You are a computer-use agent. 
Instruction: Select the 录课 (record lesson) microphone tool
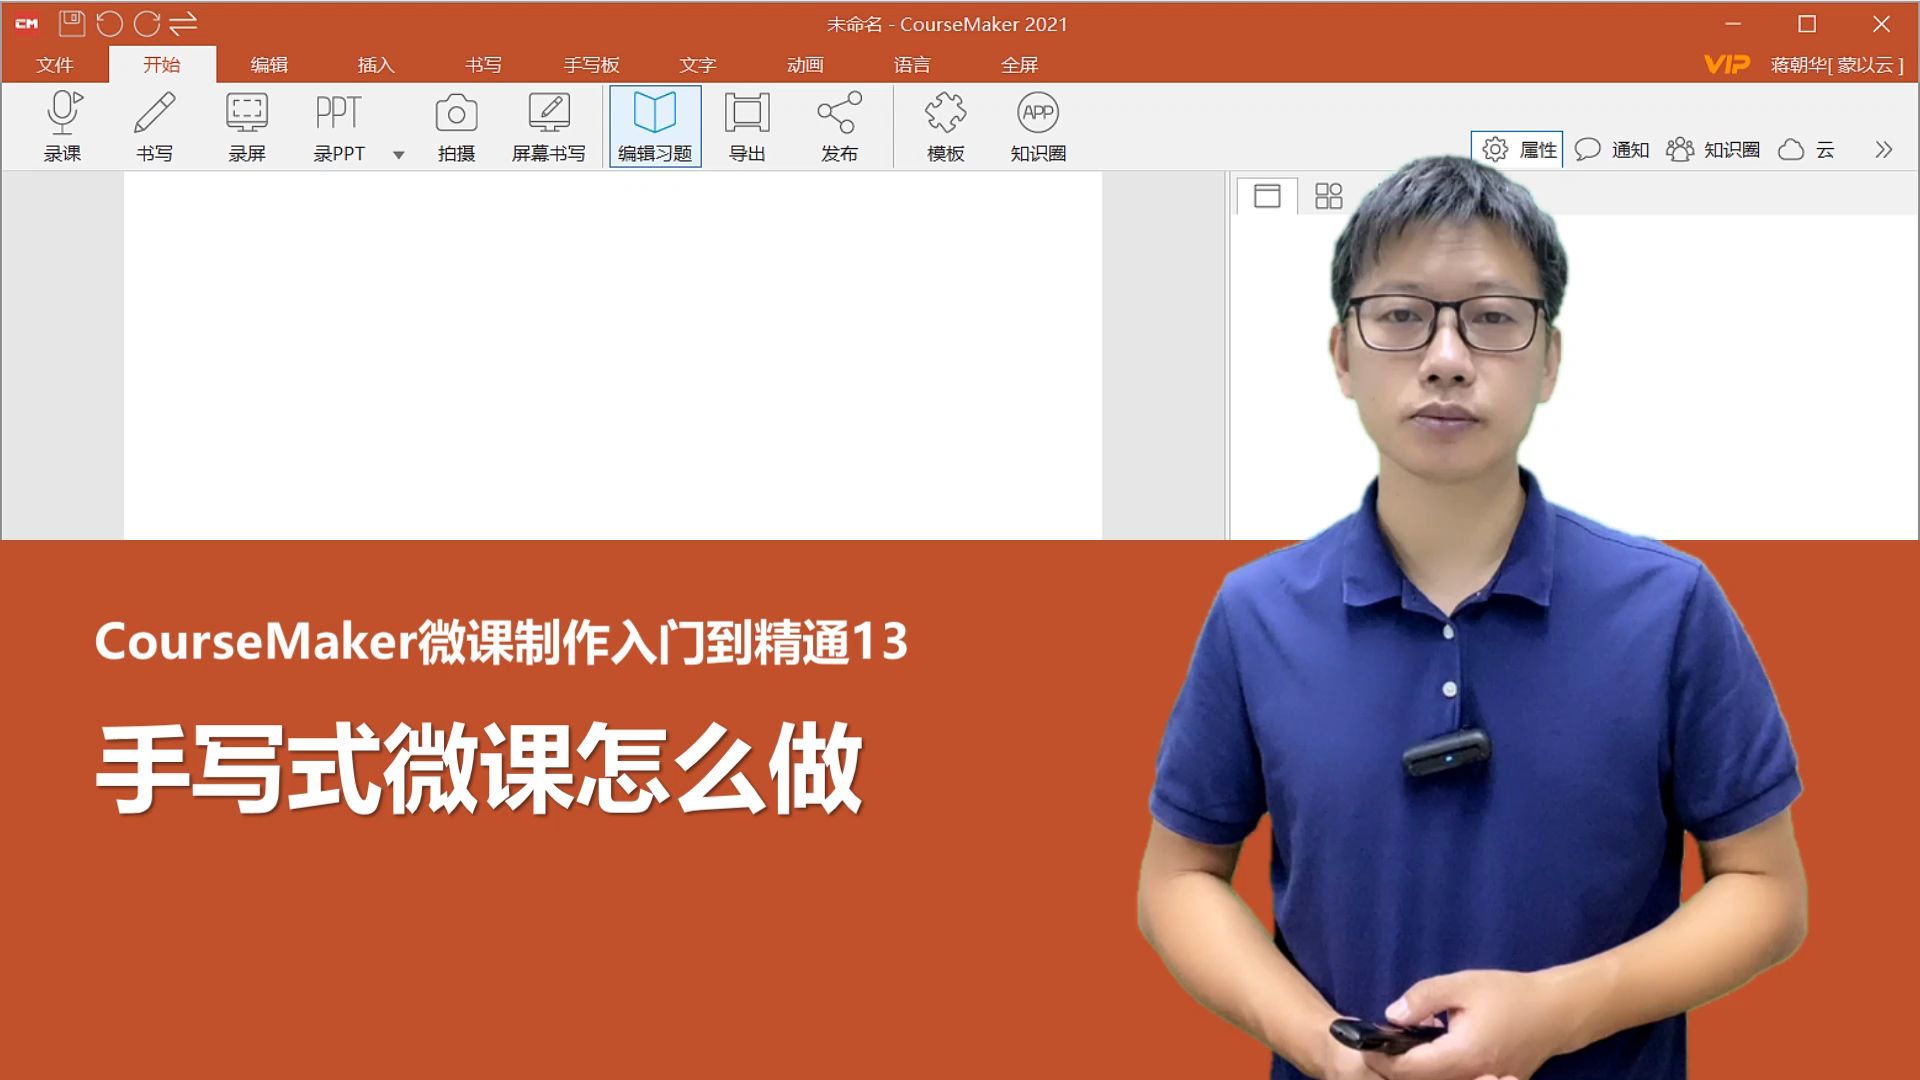click(x=63, y=125)
